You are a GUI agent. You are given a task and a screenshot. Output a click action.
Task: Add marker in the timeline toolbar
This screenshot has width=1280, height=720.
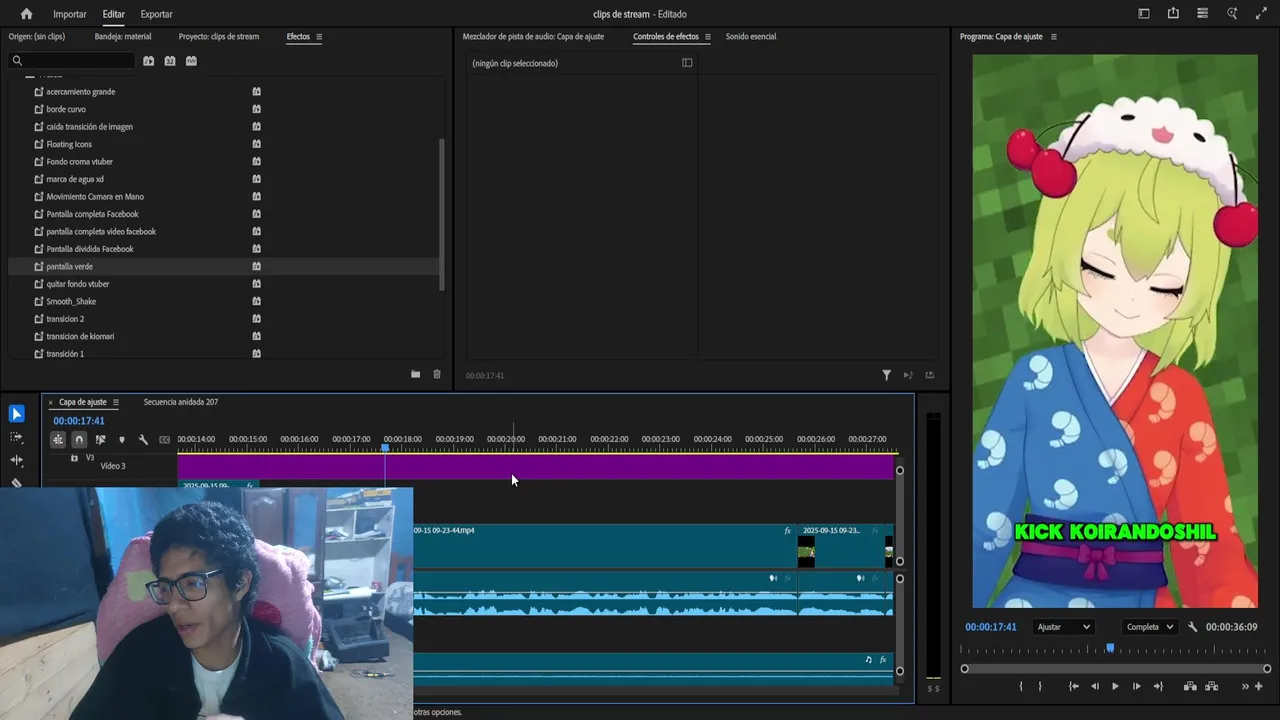point(122,439)
